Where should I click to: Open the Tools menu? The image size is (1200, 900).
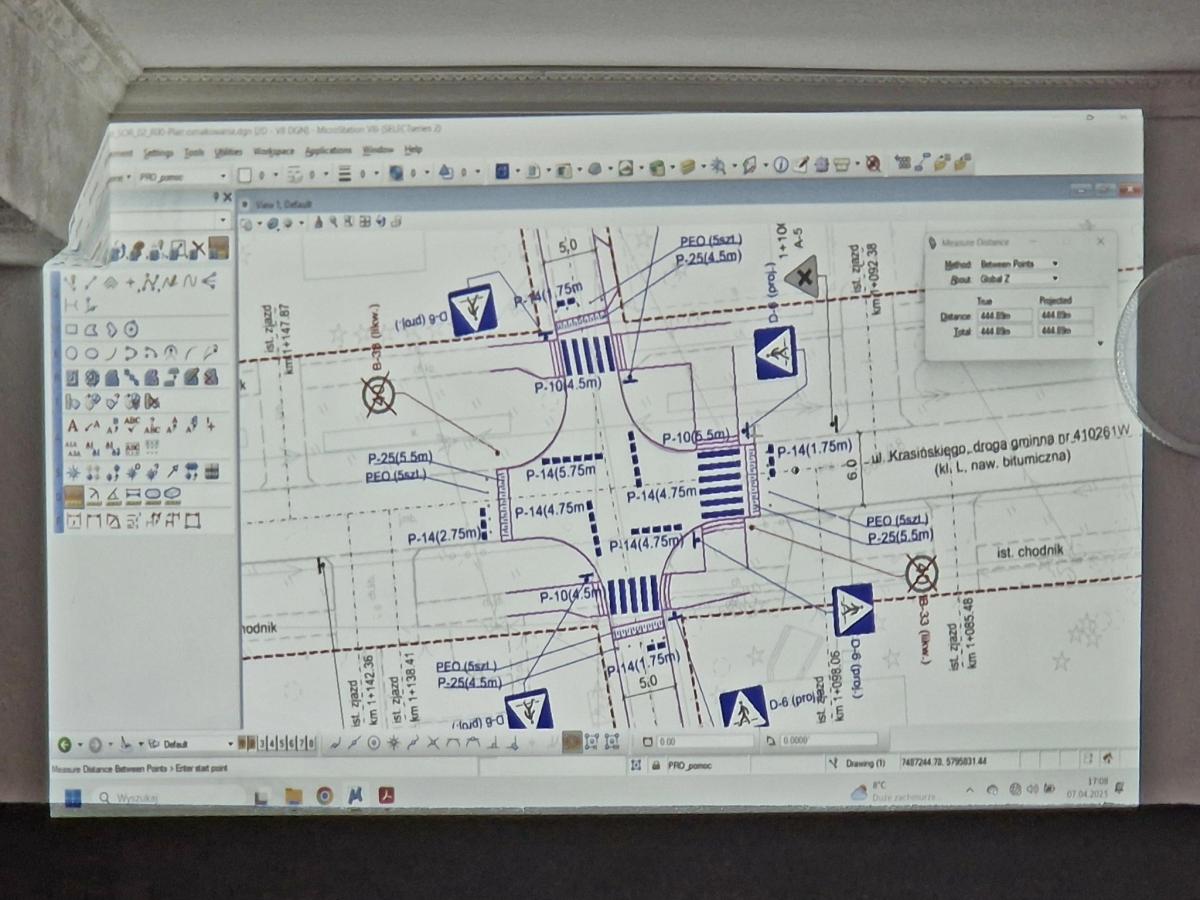pos(194,152)
